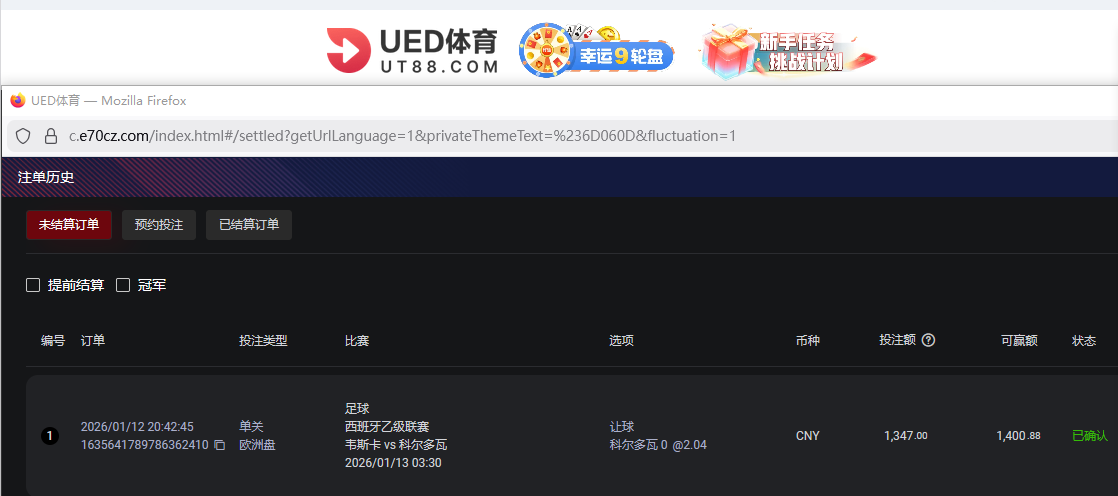1118x496 pixels.
Task: Tick the 冠军 checkbox
Action: 124,285
